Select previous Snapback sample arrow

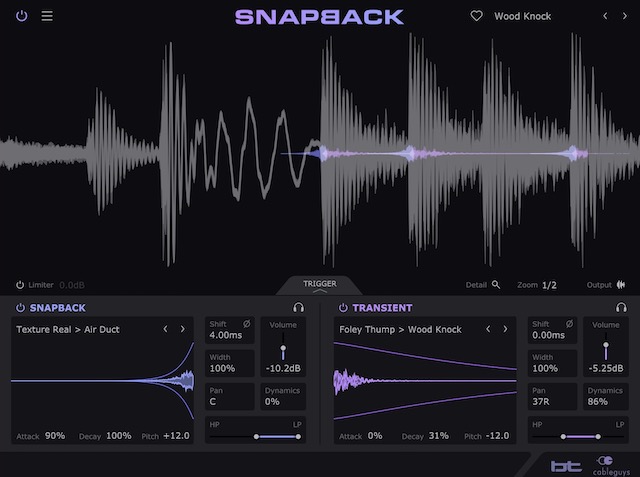[166, 329]
